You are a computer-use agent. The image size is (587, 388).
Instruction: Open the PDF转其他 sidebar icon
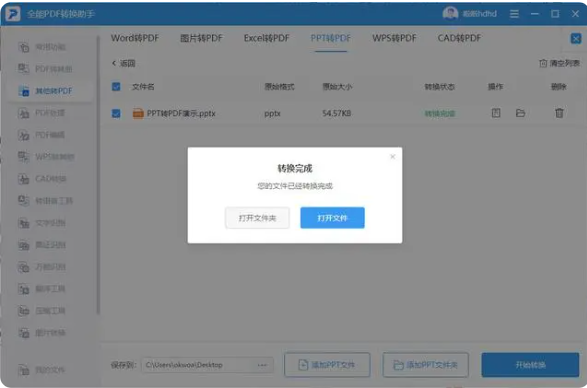click(24, 69)
